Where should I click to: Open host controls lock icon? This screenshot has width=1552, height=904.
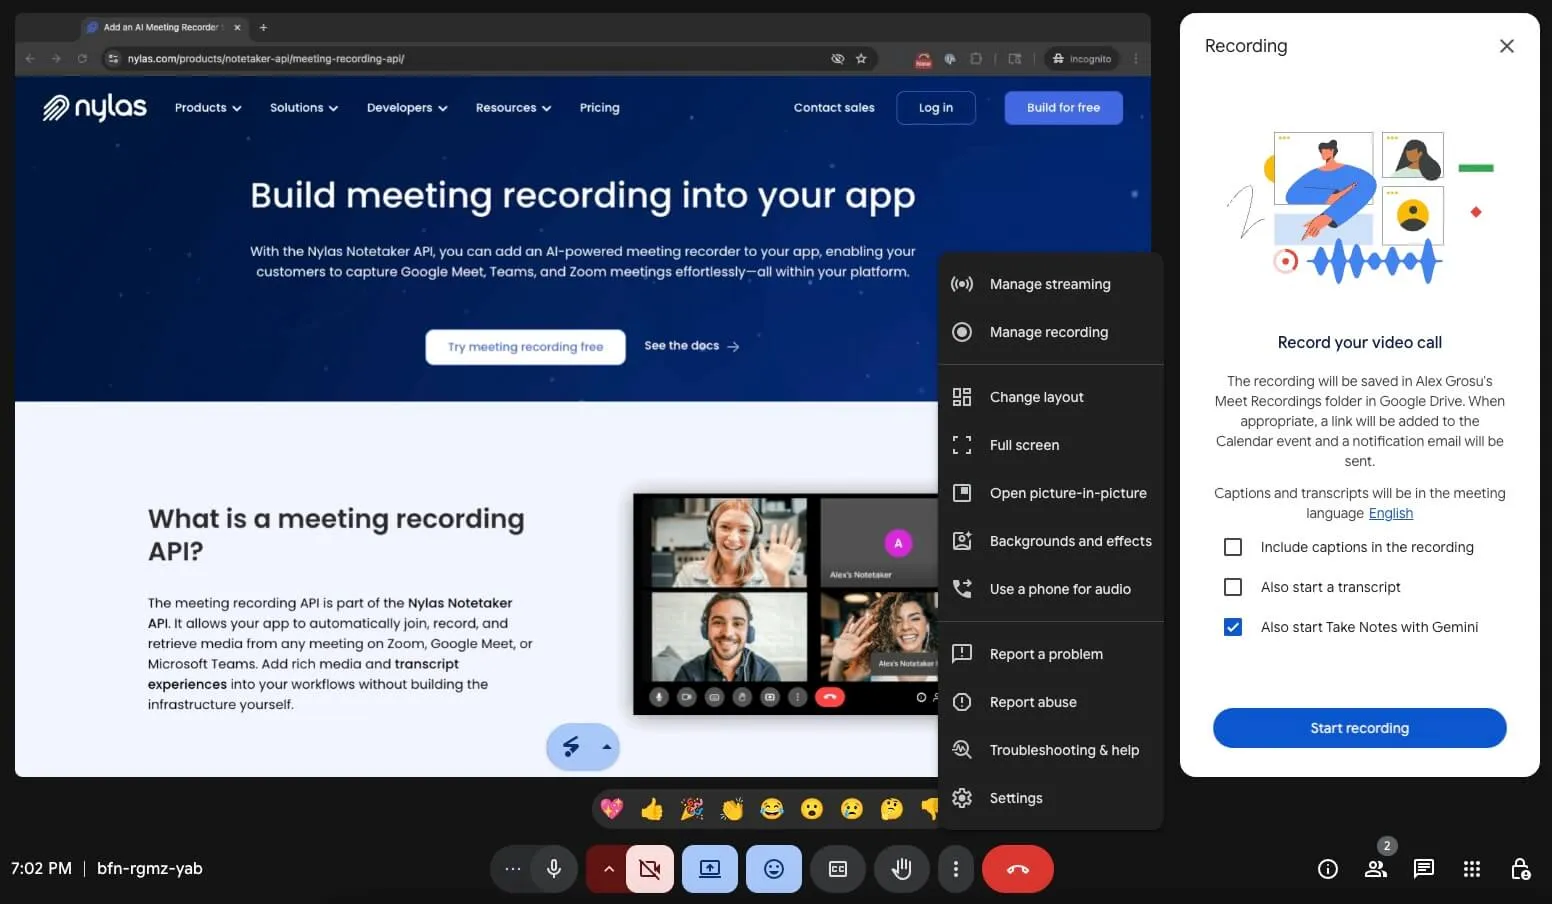click(x=1520, y=869)
